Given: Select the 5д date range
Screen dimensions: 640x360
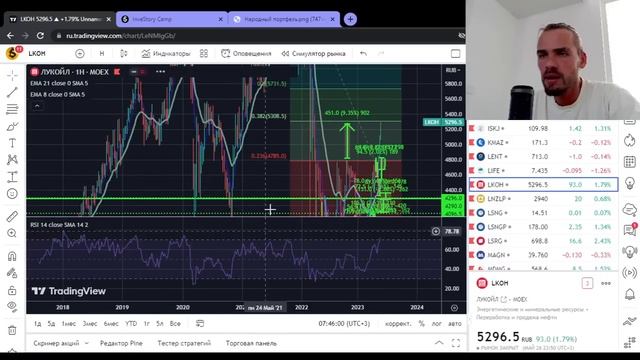Looking at the screenshot, I should point(51,323).
